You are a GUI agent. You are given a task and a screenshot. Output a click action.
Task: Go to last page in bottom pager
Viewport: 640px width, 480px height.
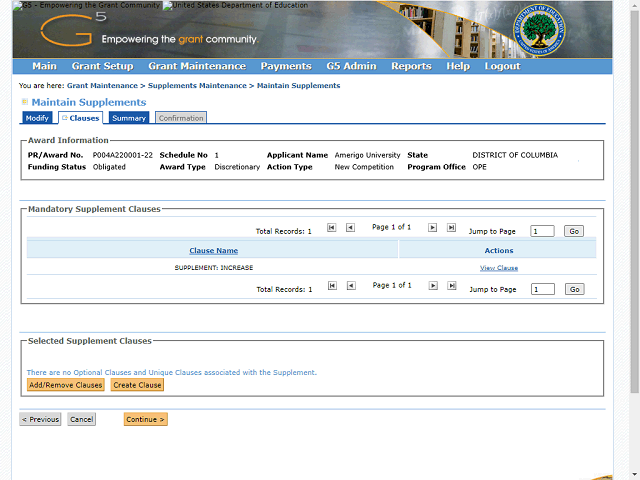(452, 286)
